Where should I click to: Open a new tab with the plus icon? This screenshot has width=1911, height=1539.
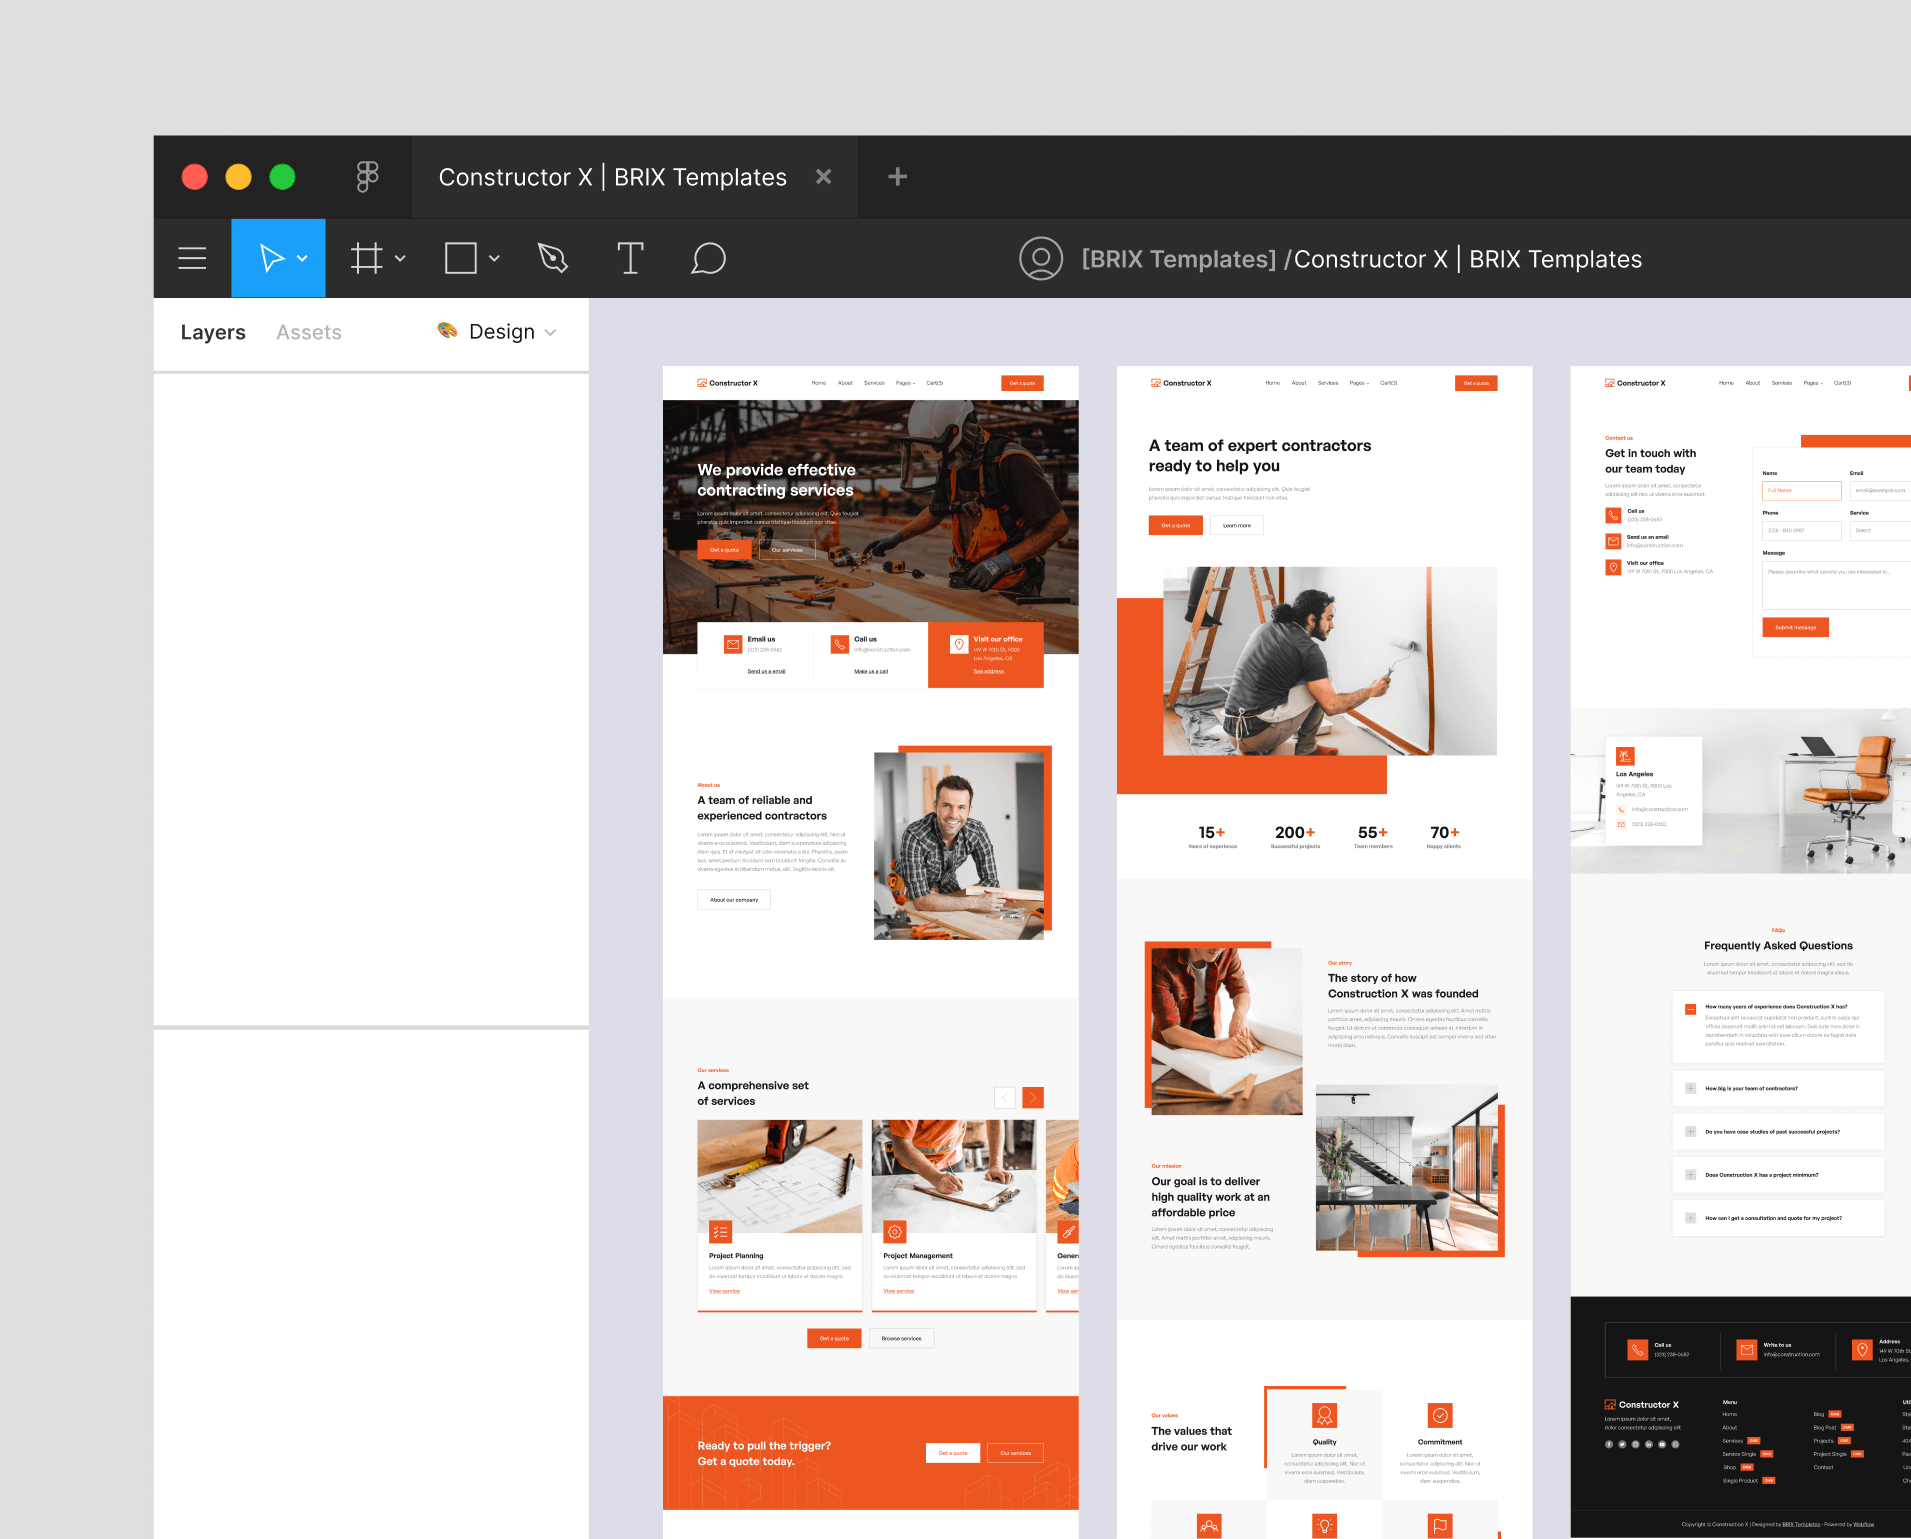896,176
